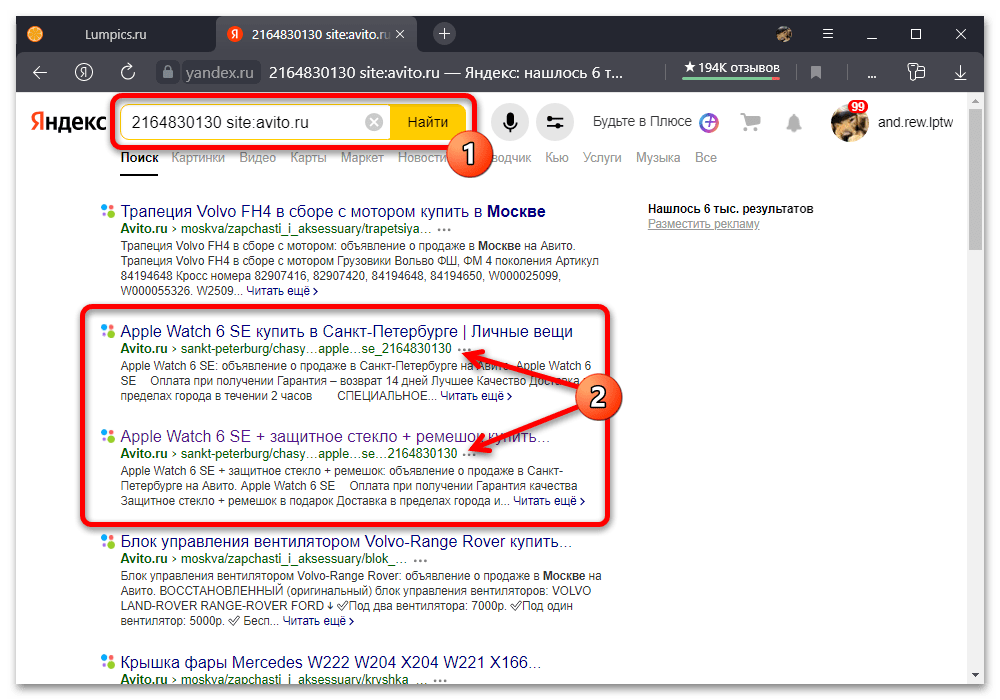Open Apple Watch 6 SE + защитное стекло result
This screenshot has height=700, width=1000.
335,437
